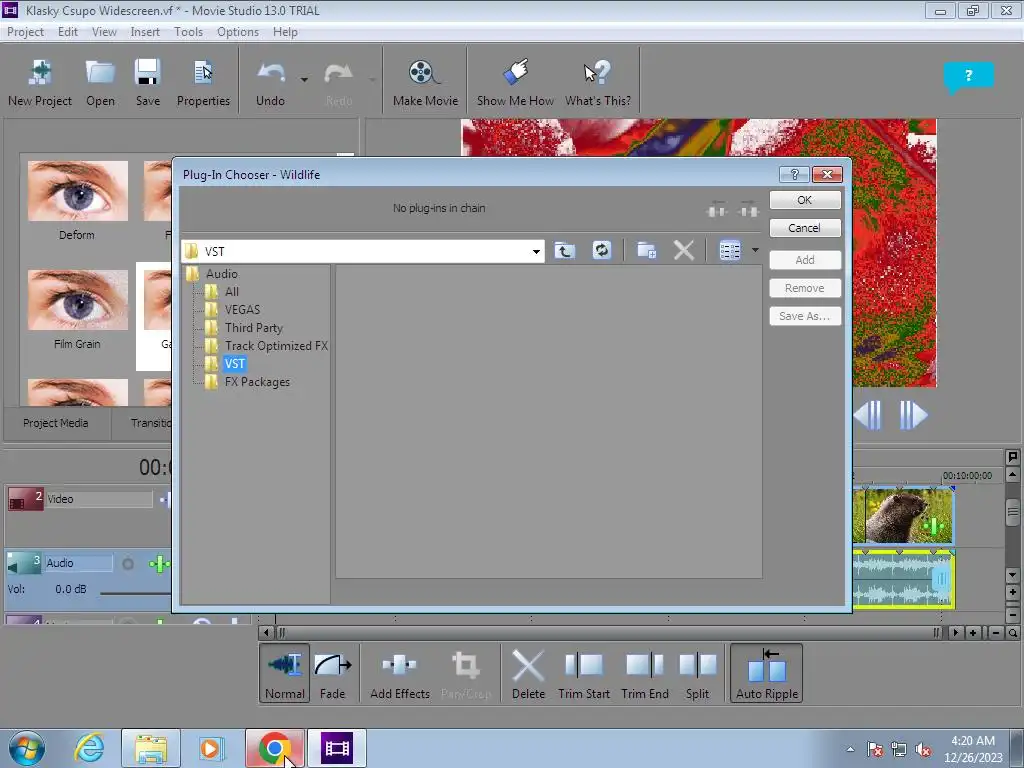Viewport: 1024px width, 768px height.
Task: Create a new plug-in folder
Action: (x=647, y=250)
